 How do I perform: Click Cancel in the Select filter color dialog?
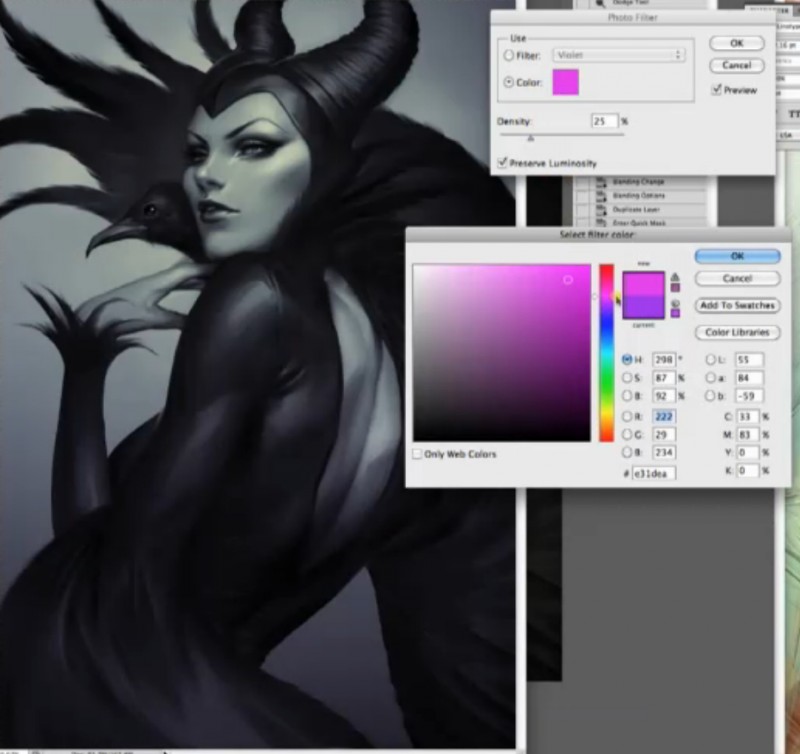pos(738,279)
